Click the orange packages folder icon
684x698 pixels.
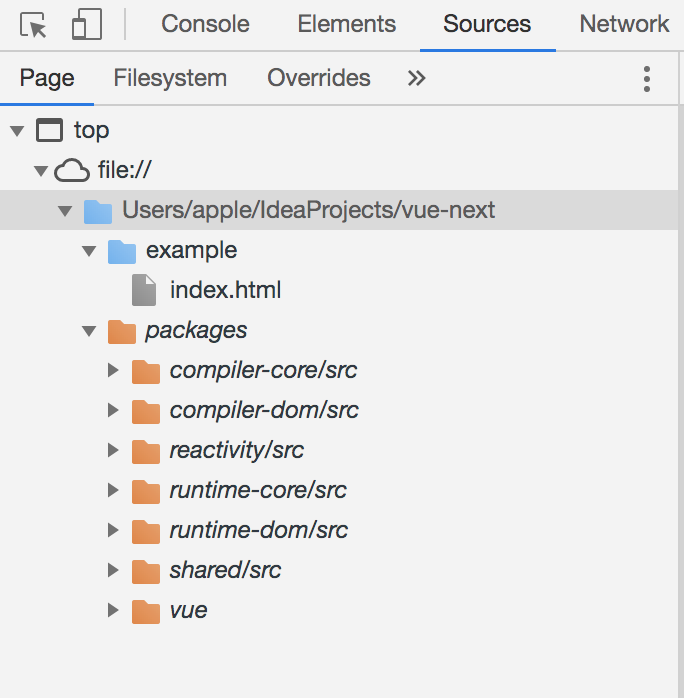click(x=122, y=331)
